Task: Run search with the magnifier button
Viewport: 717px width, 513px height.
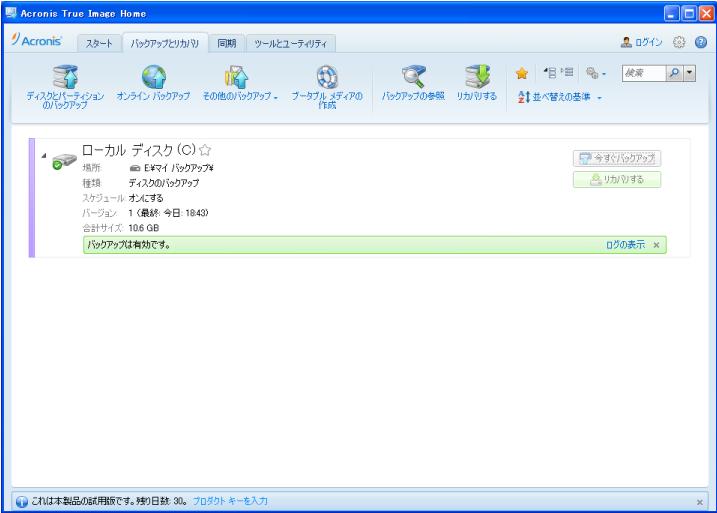Action: click(674, 73)
